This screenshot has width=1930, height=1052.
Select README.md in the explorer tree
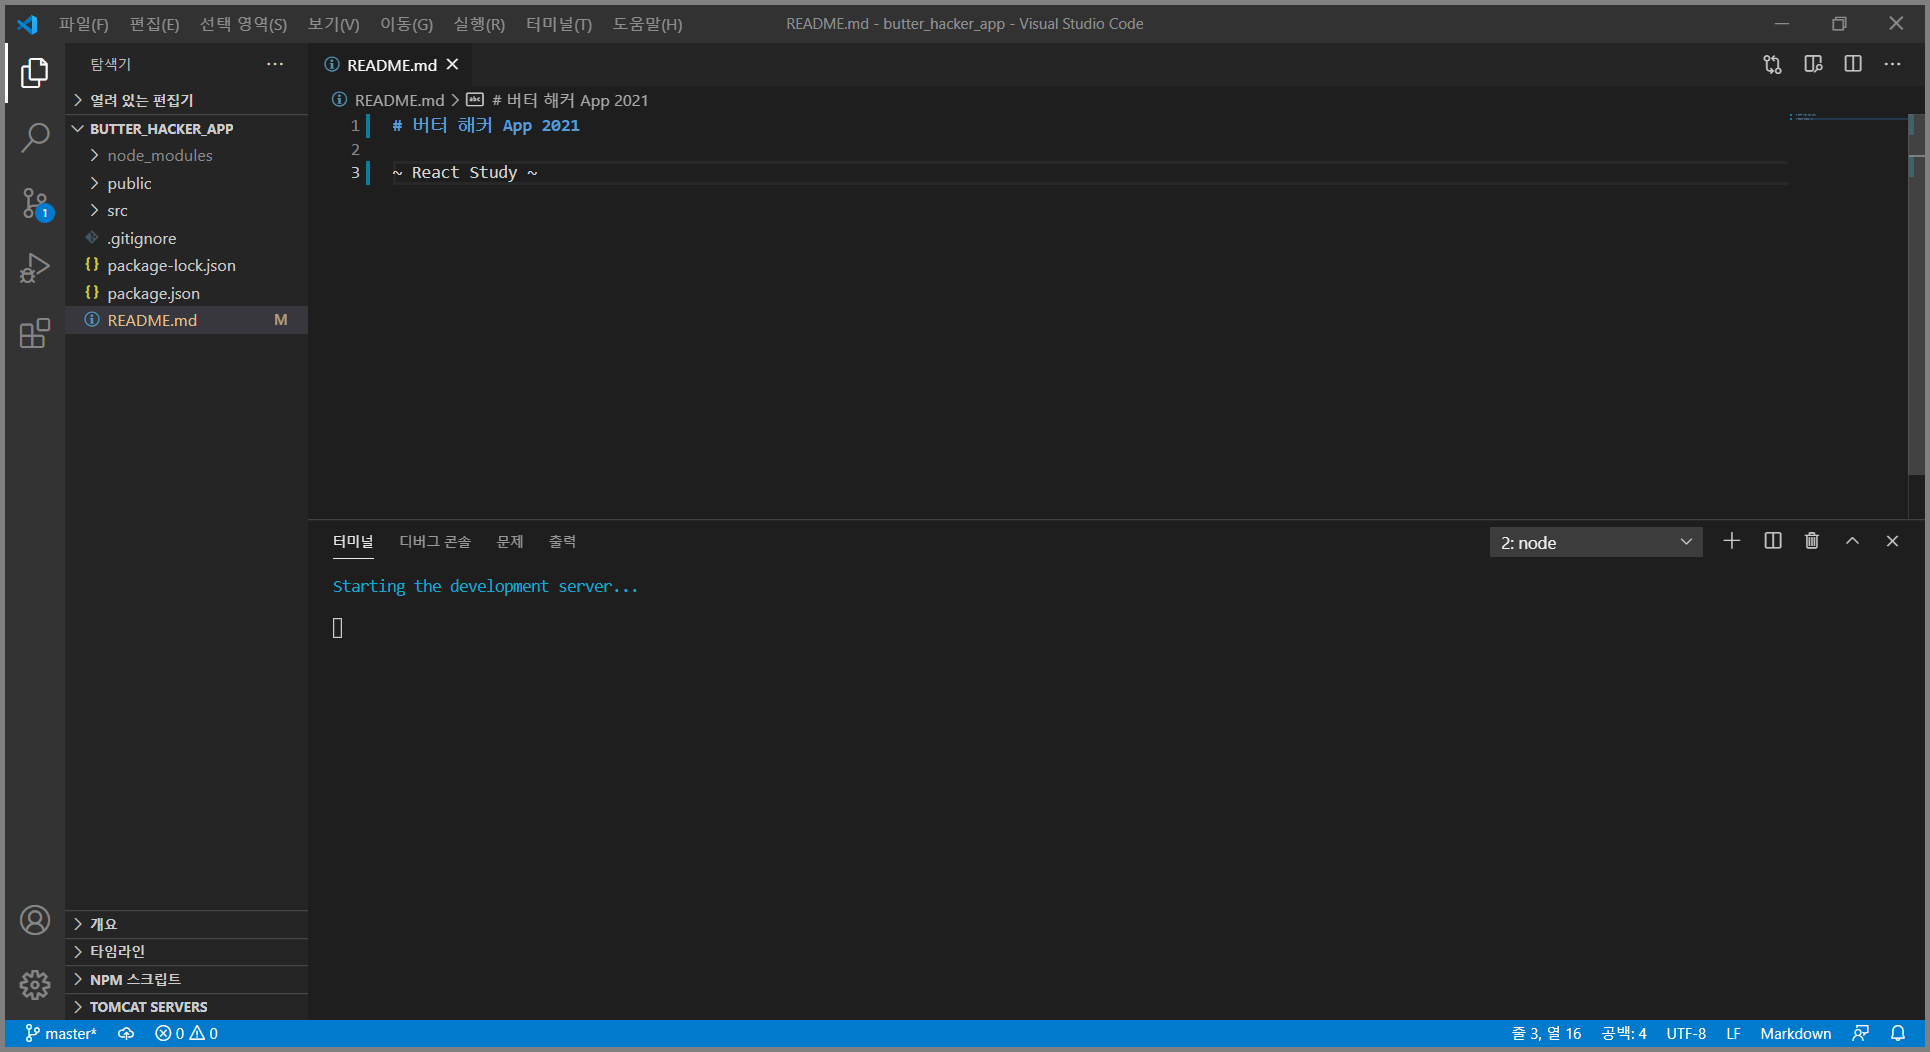(187, 320)
